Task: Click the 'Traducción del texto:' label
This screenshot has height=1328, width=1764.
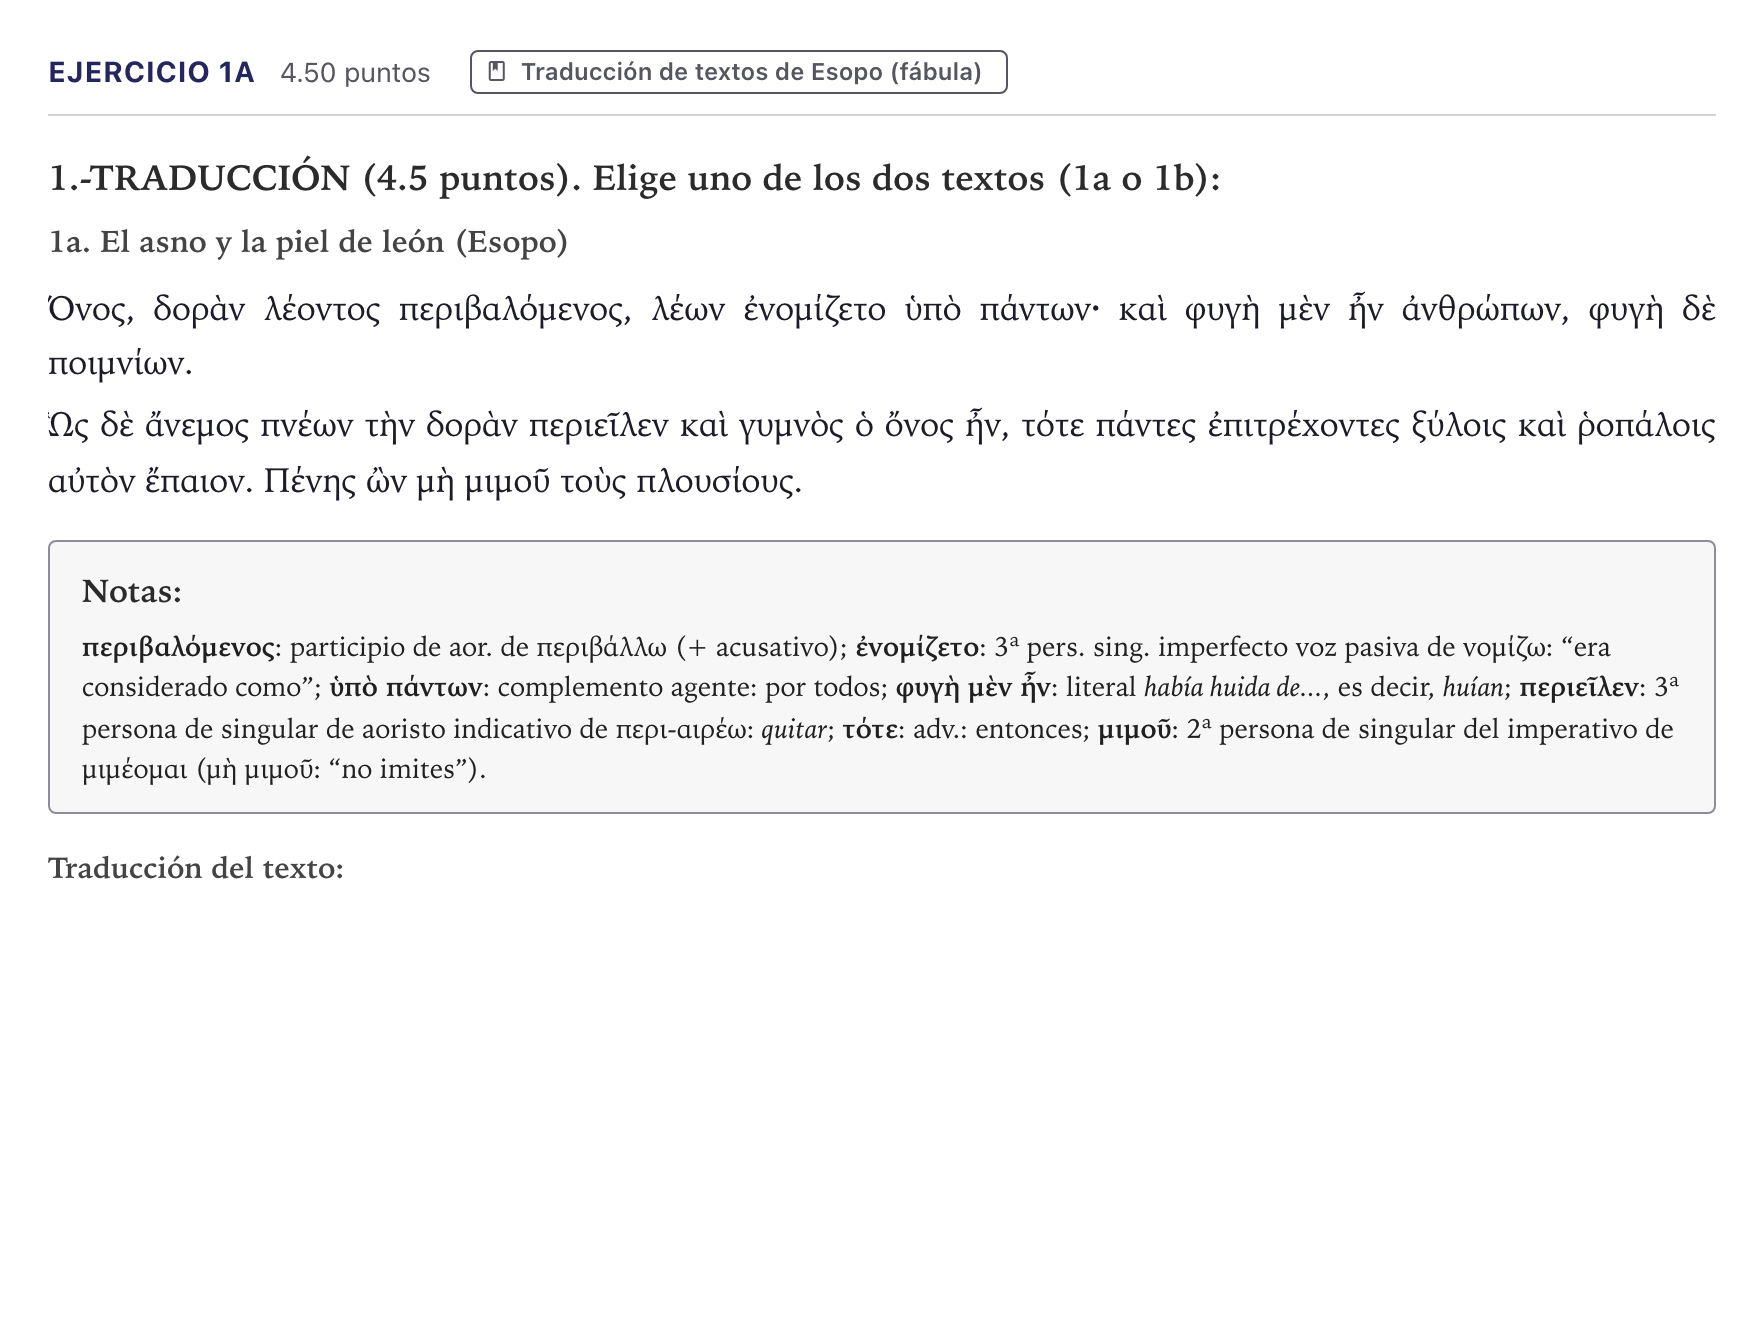Action: pyautogui.click(x=196, y=868)
